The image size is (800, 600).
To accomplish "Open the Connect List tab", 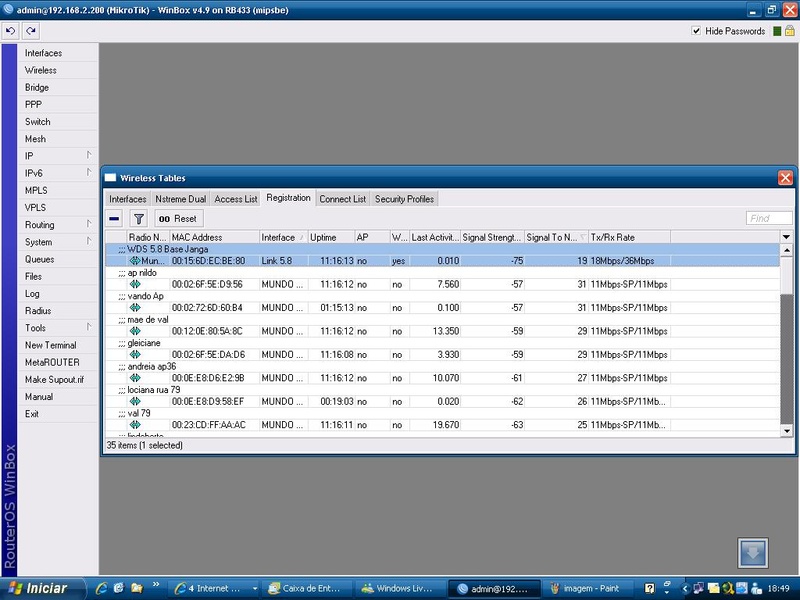I will click(x=342, y=199).
